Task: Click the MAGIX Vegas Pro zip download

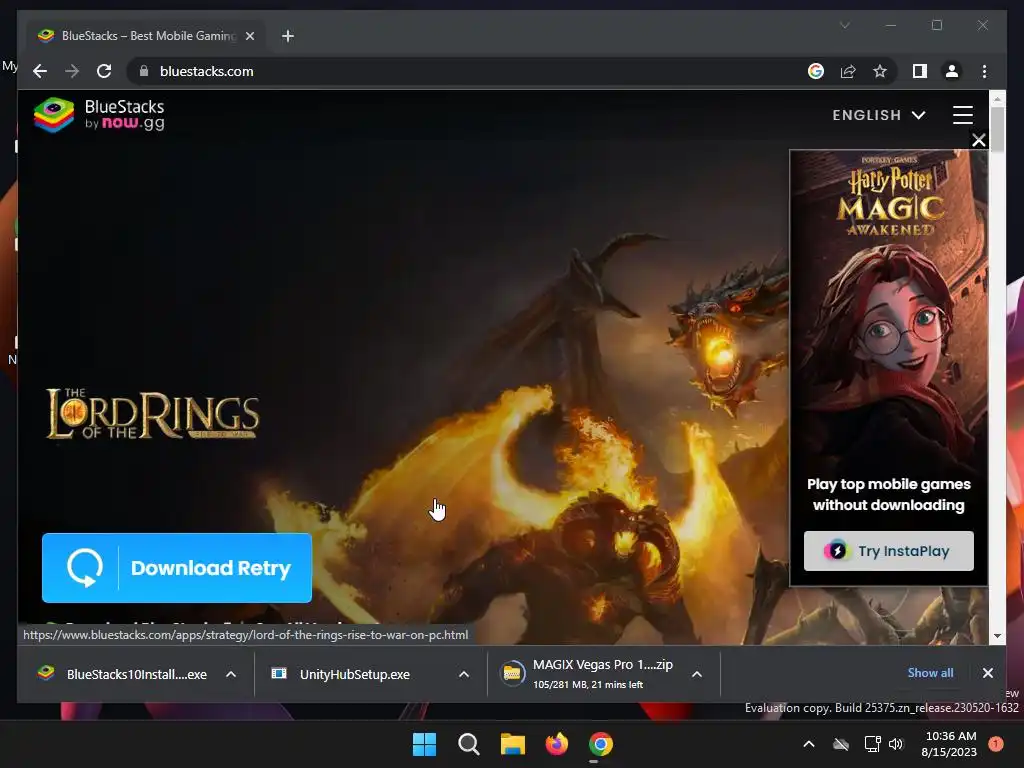Action: click(588, 674)
